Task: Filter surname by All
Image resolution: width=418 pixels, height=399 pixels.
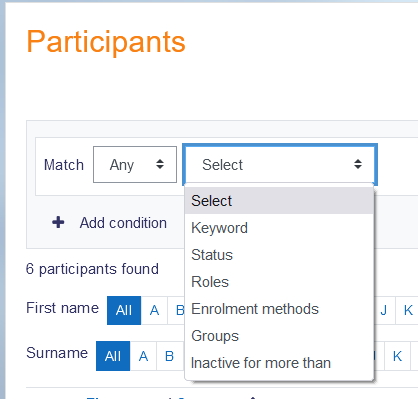Action: tap(113, 356)
